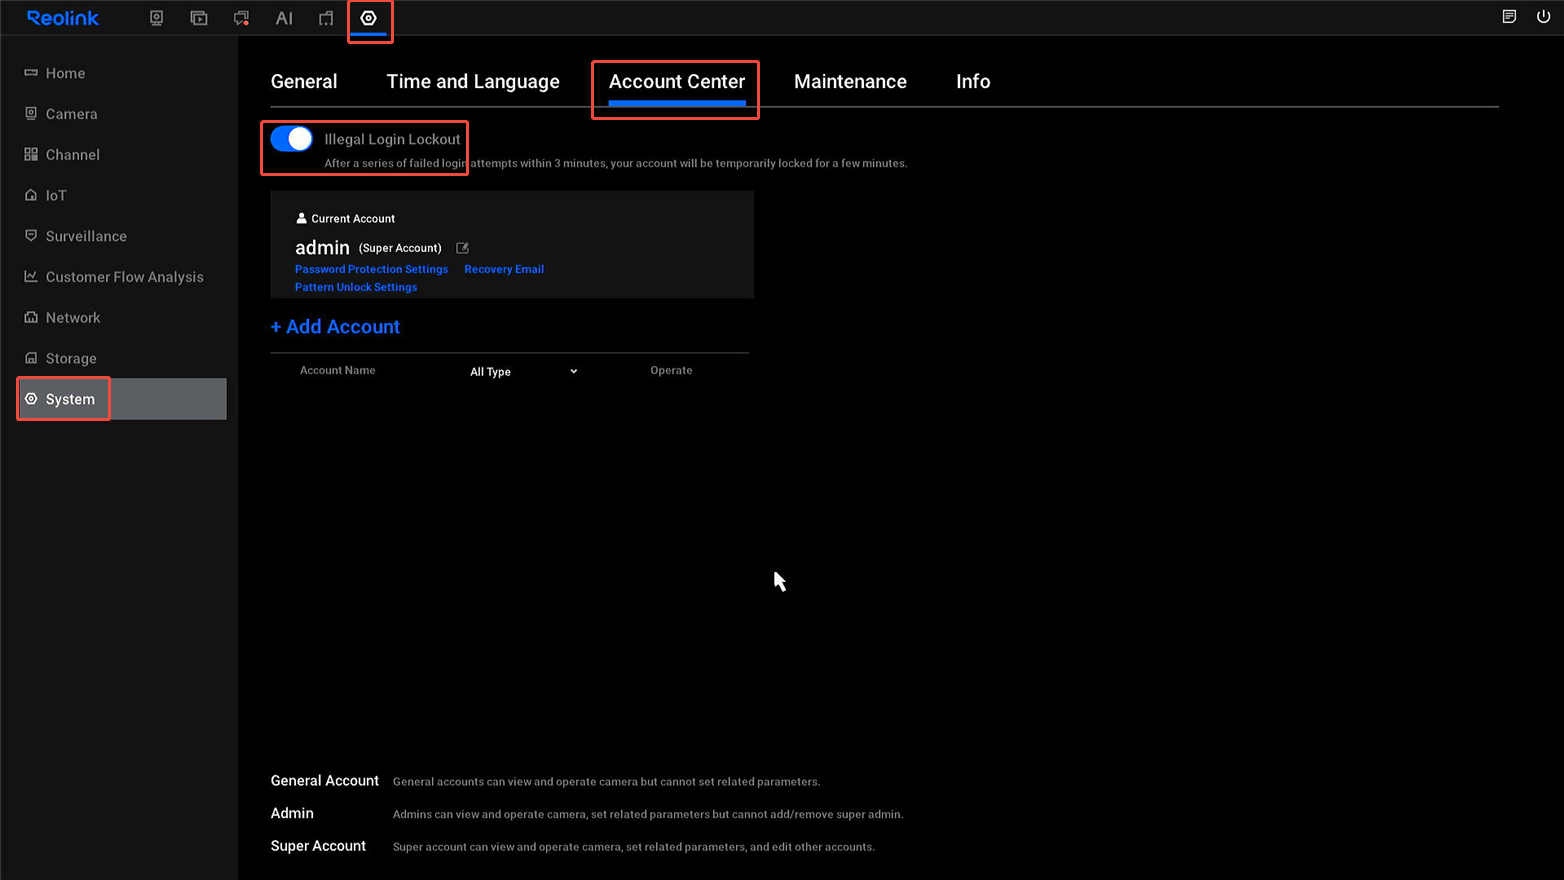Click the Home sidebar icon
1564x880 pixels.
click(x=31, y=73)
